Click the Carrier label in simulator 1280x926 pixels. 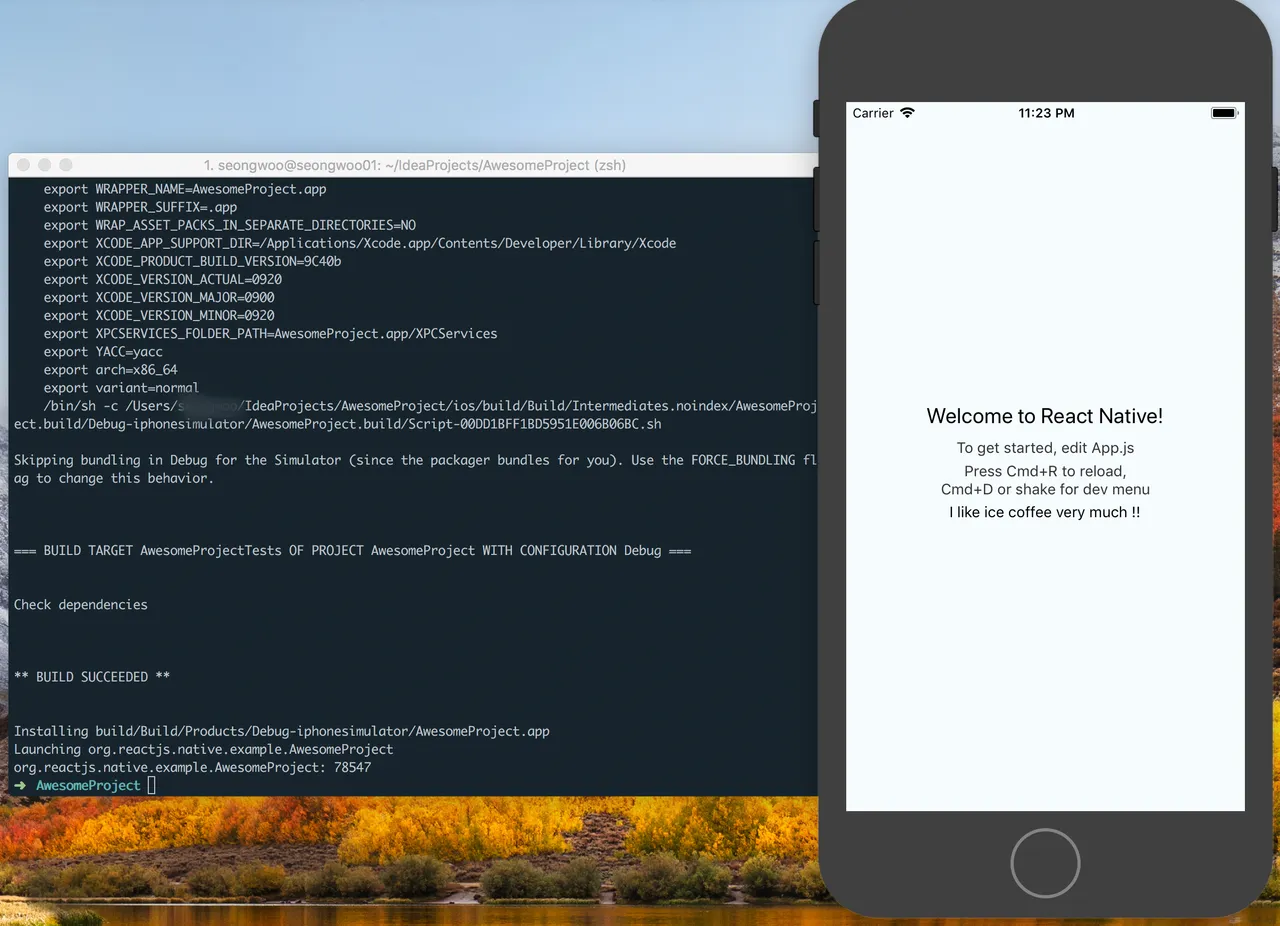pos(873,113)
